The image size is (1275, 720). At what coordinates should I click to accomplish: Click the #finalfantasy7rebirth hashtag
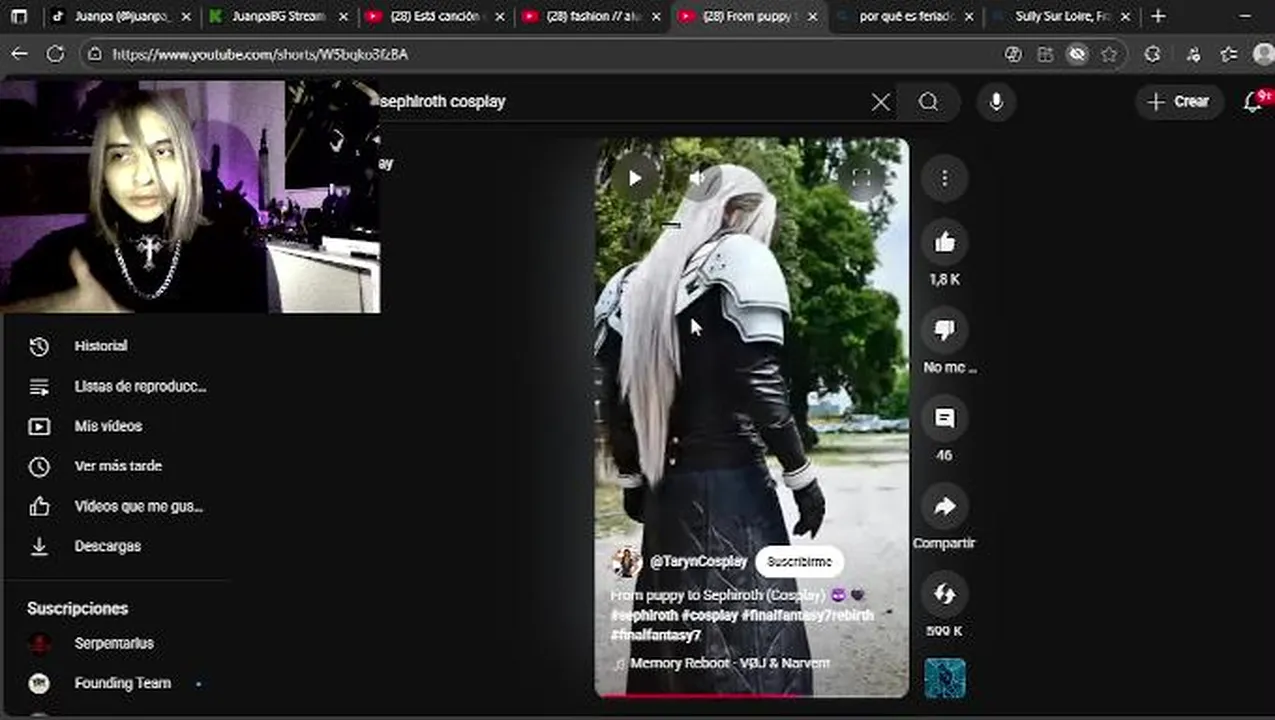(807, 616)
